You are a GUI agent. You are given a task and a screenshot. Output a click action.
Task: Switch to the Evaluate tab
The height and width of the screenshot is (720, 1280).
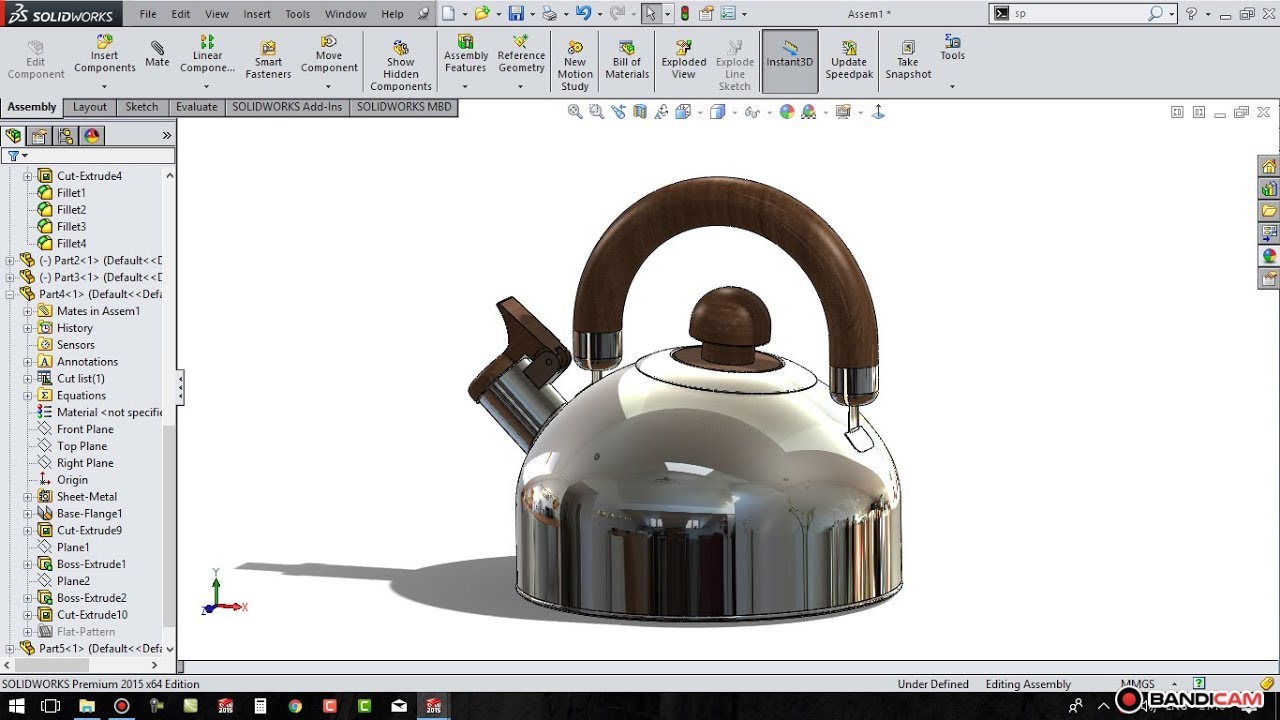[197, 107]
